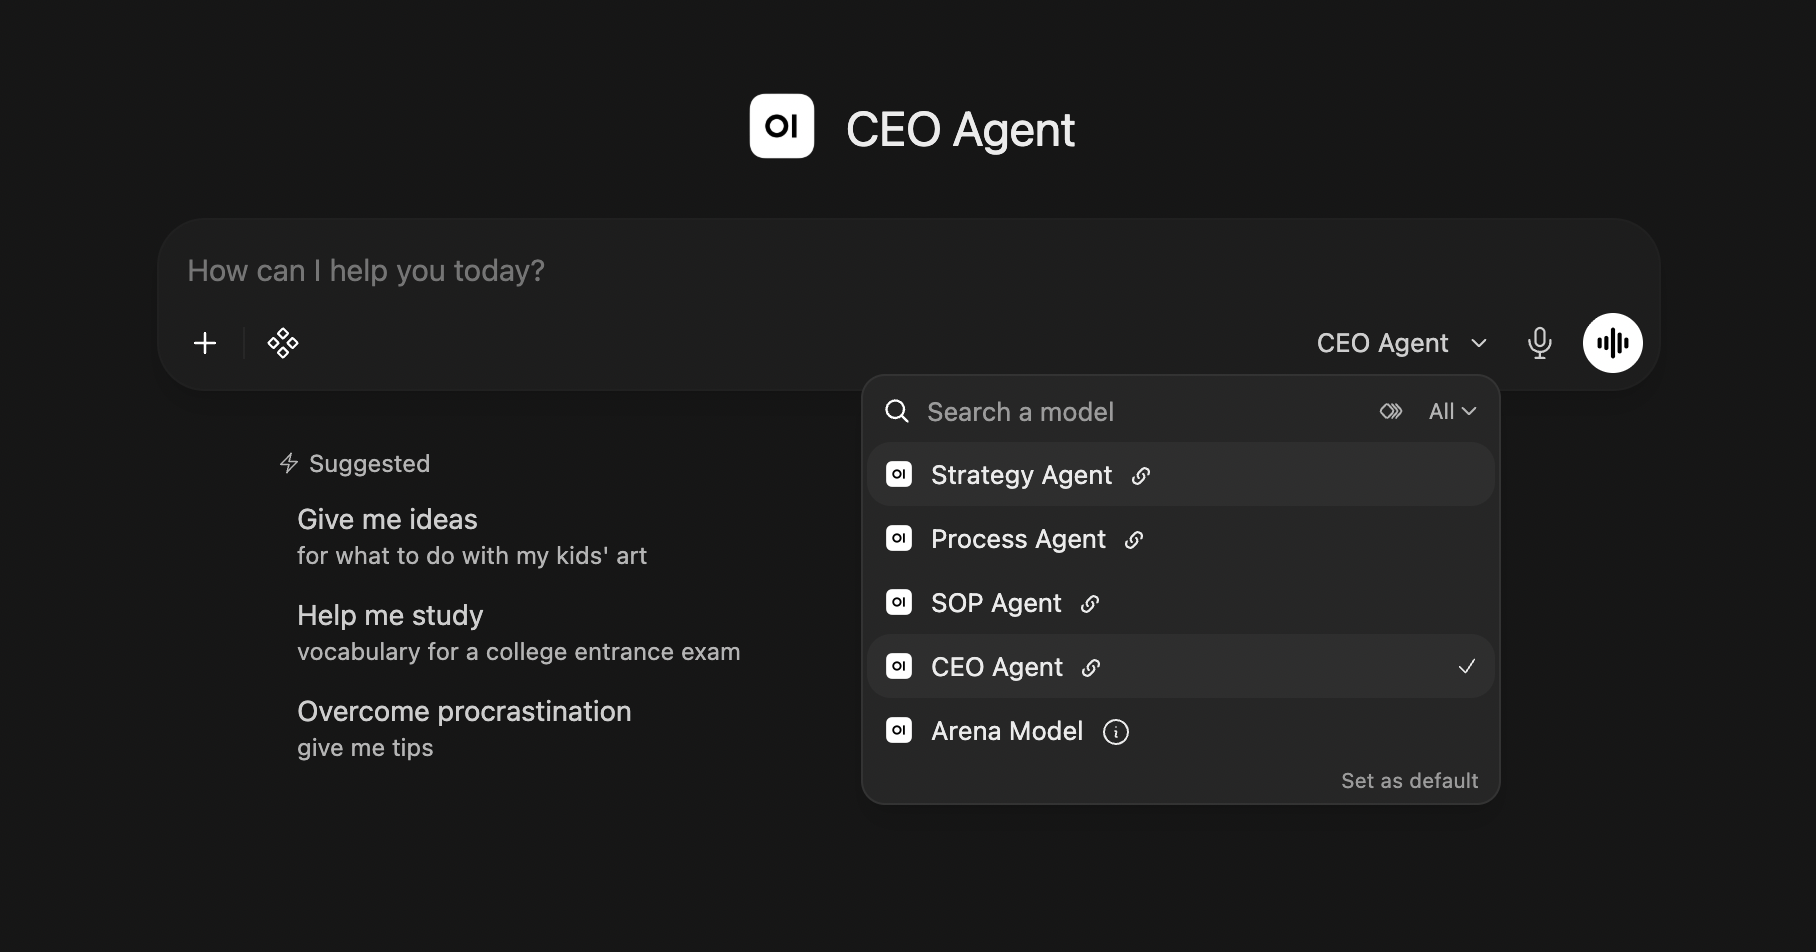Click the CEO Agent page title text
This screenshot has width=1816, height=952.
pos(960,129)
